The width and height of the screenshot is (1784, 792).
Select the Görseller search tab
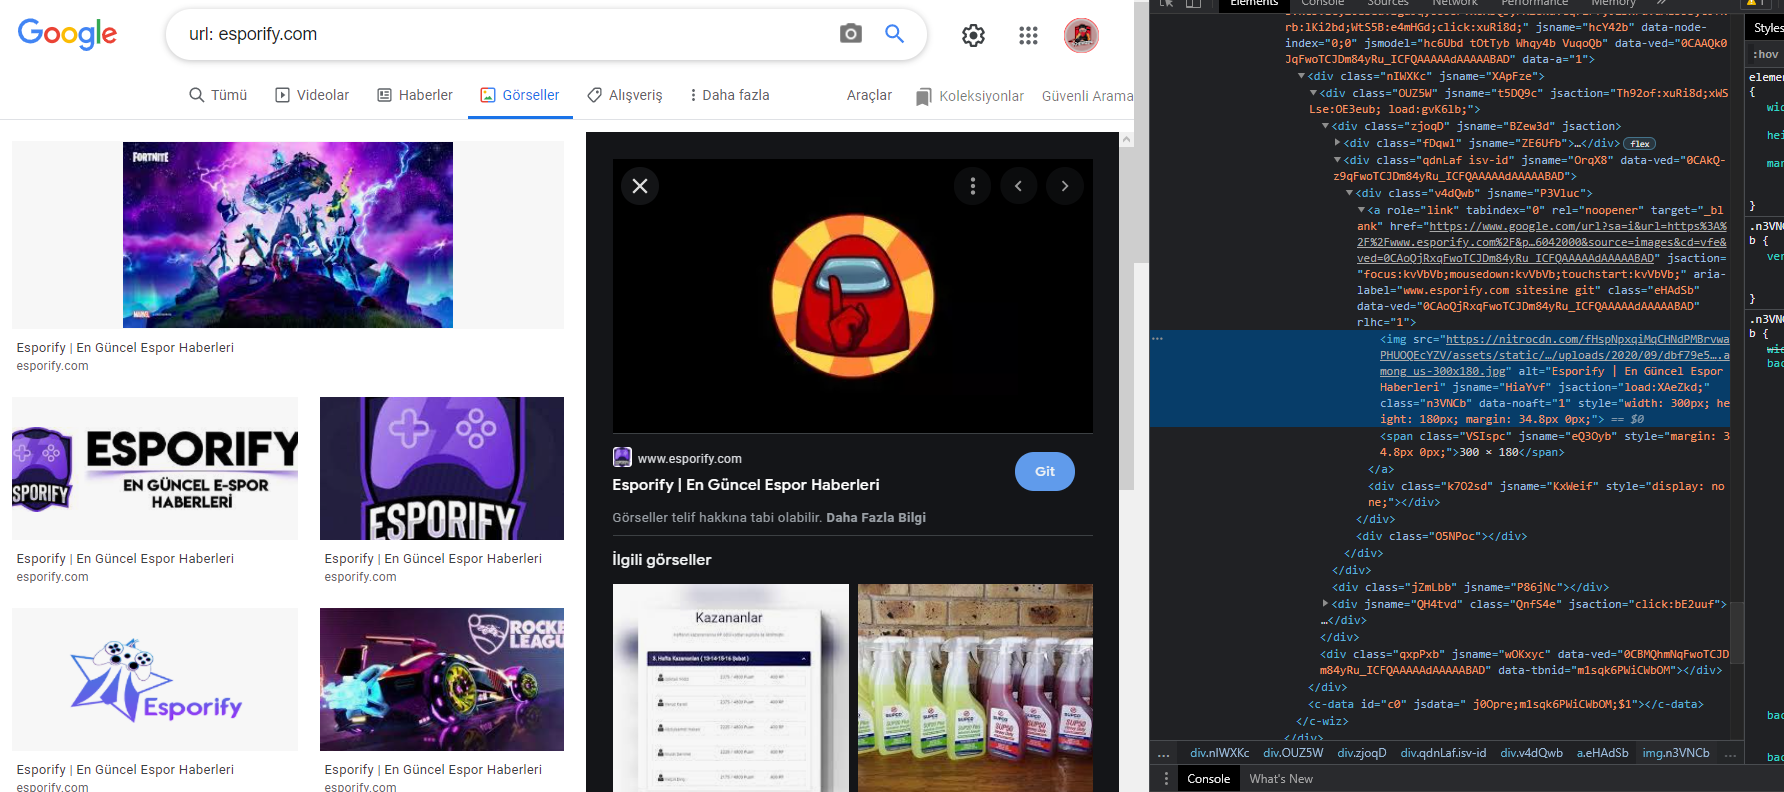520,95
